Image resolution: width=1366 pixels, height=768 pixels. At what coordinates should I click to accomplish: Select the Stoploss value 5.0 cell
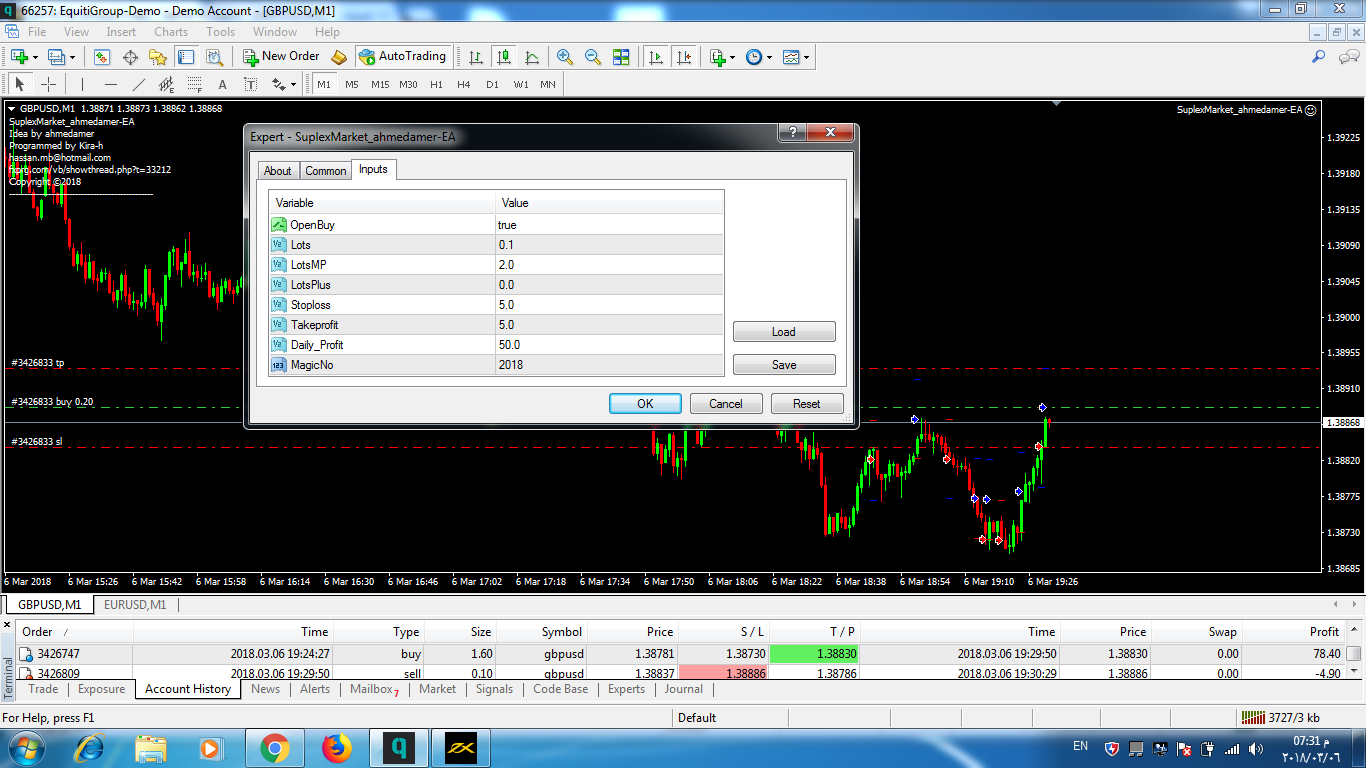[608, 305]
